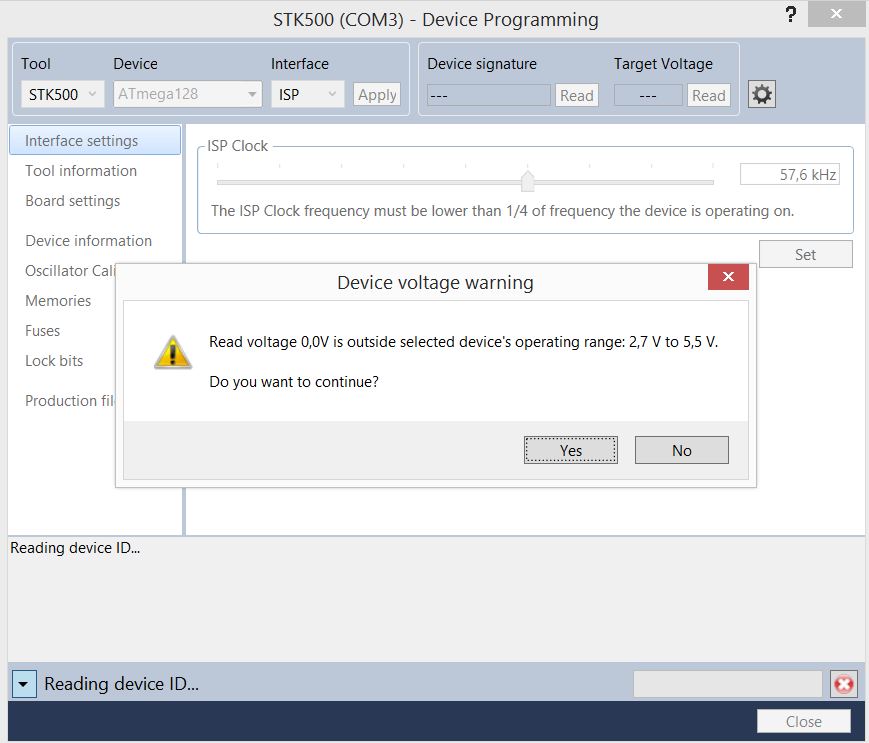Open Device information section
The image size is (869, 743).
tap(89, 240)
